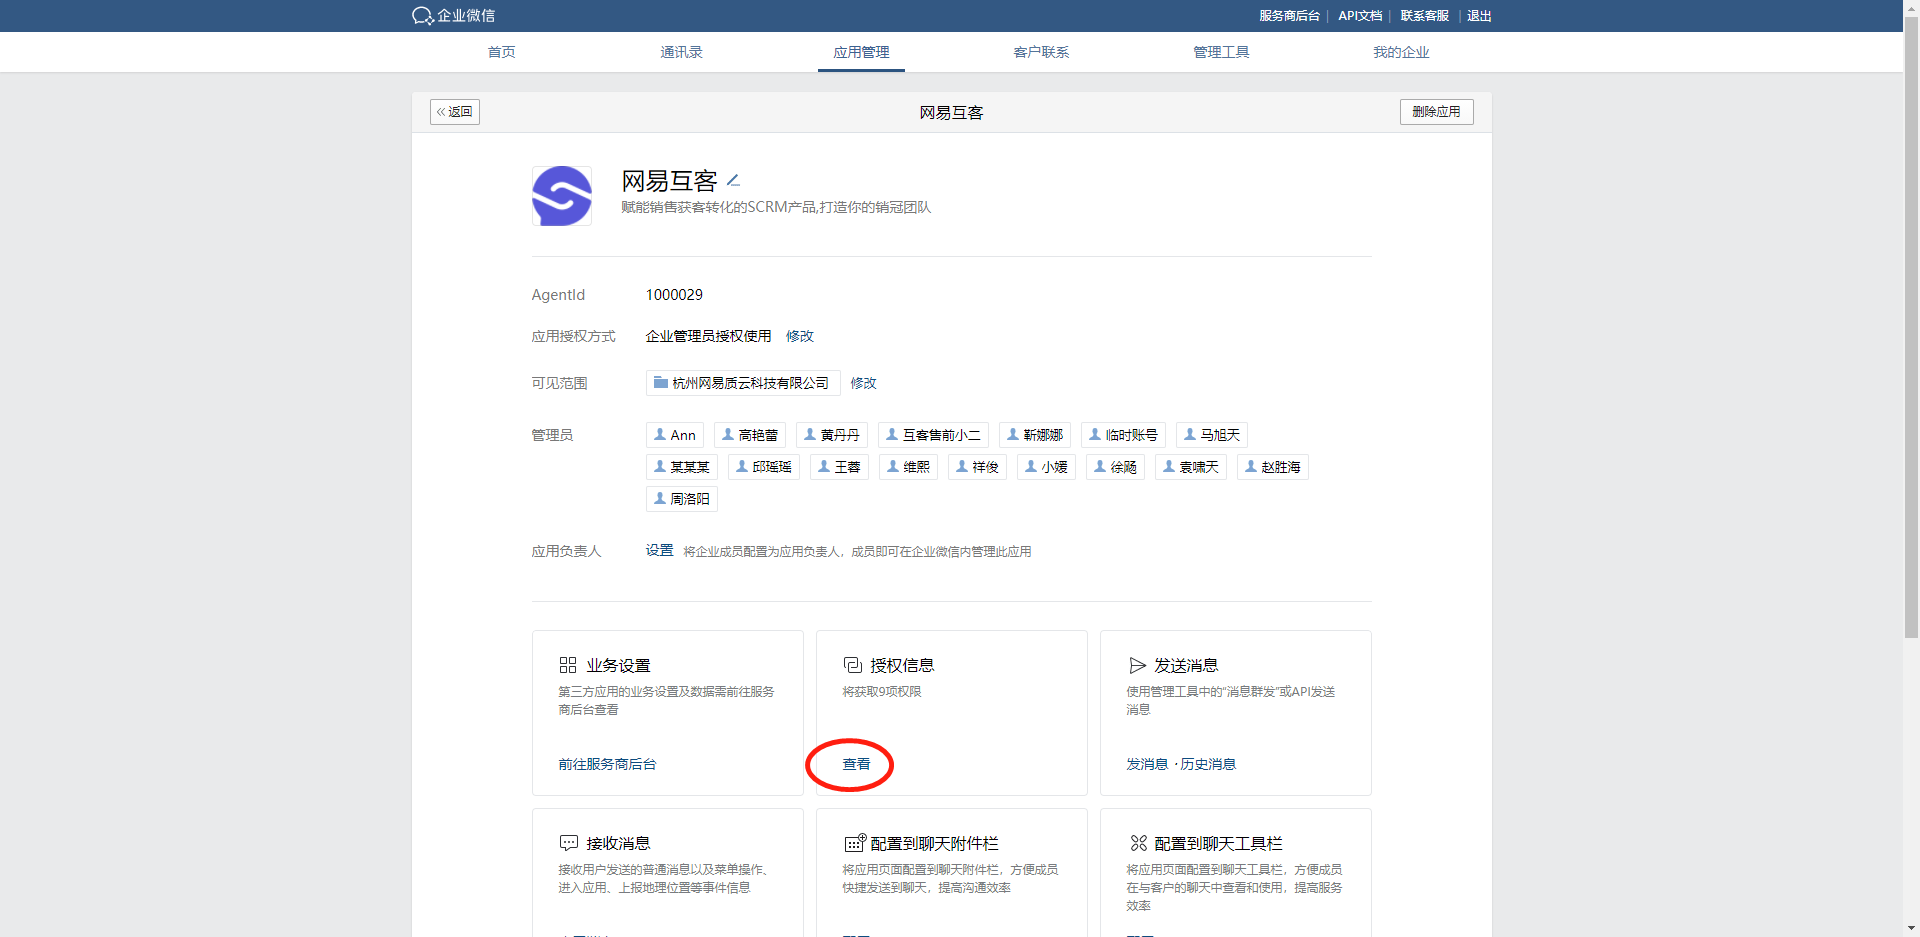
Task: Click the 网易互客 app logo
Action: (562, 196)
